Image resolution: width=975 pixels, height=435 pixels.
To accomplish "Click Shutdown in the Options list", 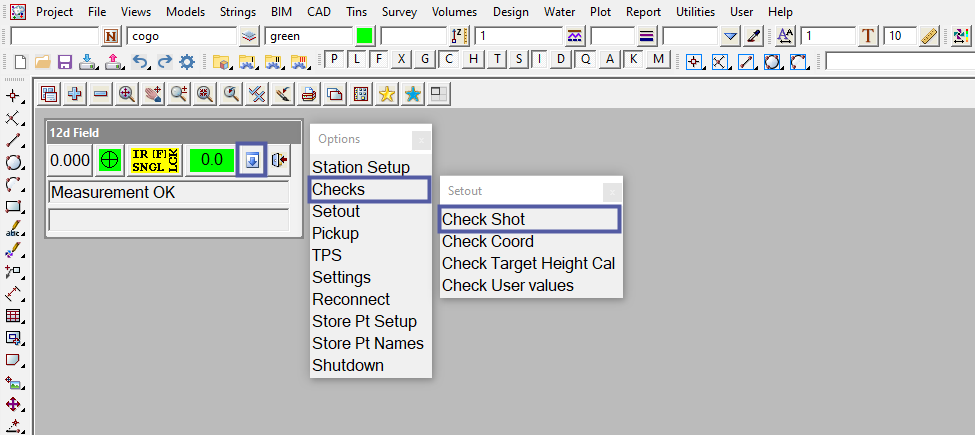I will (x=348, y=365).
